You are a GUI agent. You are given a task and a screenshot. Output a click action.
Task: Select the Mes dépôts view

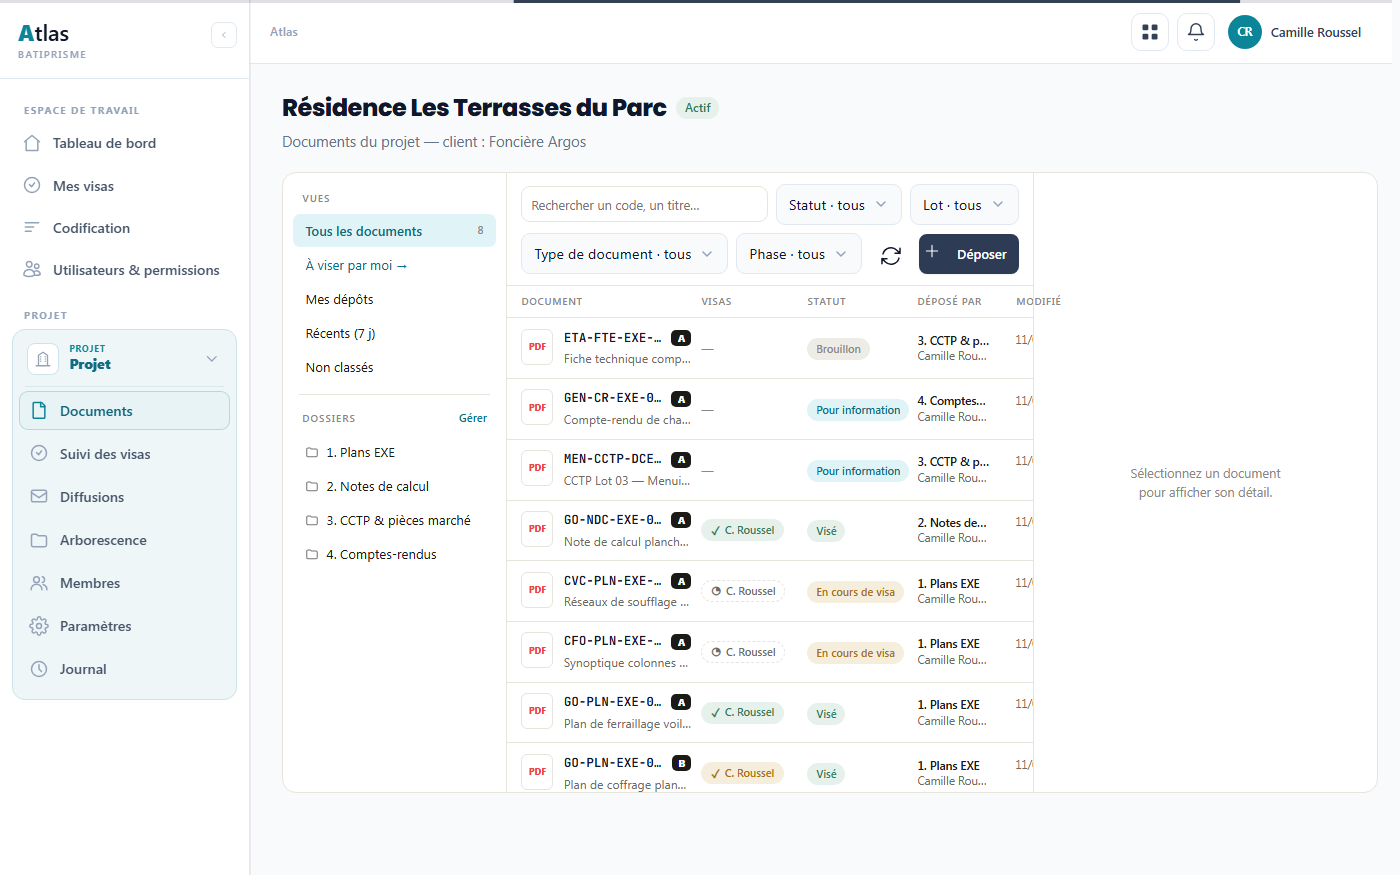pos(394,300)
